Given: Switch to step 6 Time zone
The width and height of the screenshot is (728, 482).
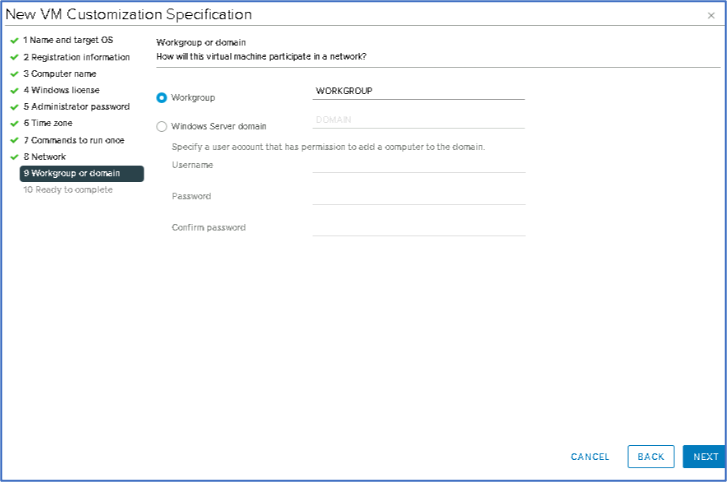Looking at the screenshot, I should [x=48, y=123].
